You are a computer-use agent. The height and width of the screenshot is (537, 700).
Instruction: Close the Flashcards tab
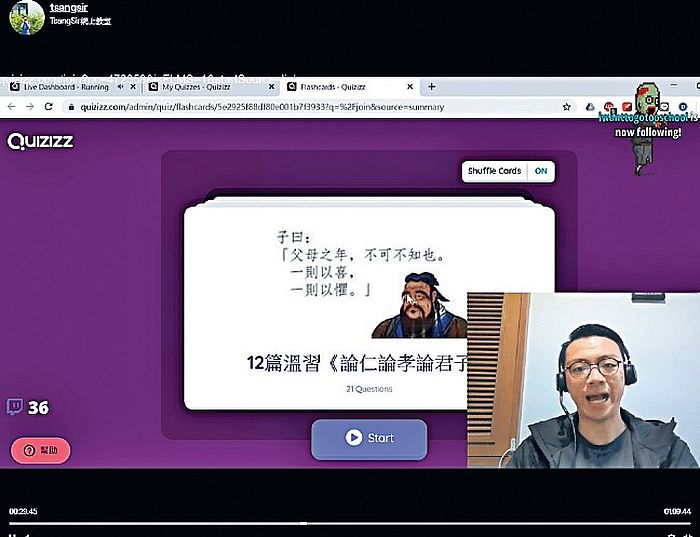pyautogui.click(x=410, y=87)
